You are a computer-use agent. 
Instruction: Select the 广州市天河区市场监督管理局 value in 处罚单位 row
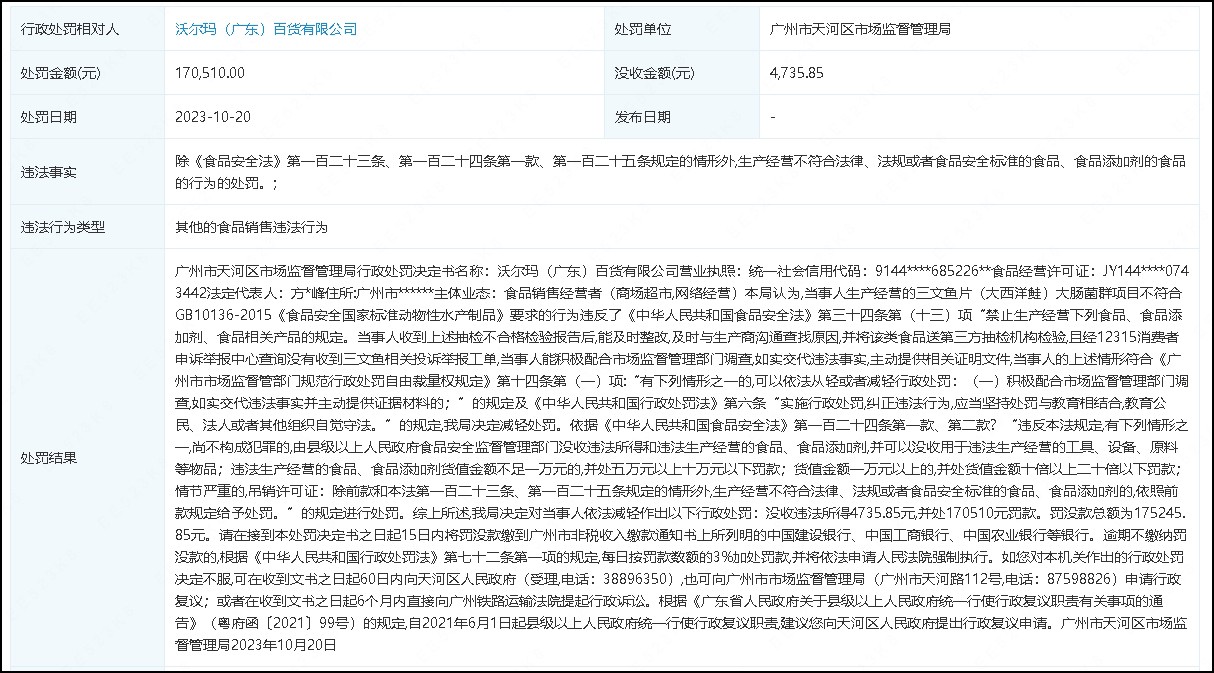point(860,29)
